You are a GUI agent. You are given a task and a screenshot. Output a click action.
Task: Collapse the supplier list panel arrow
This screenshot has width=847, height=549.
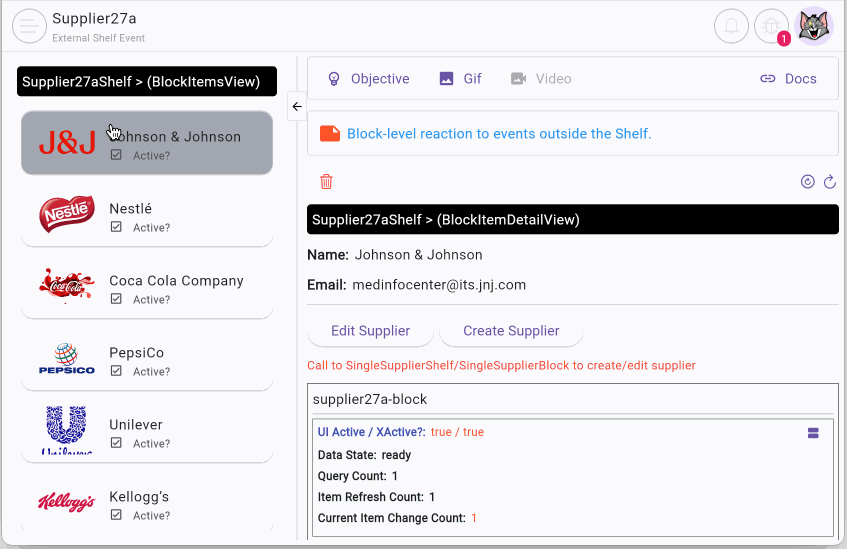tap(297, 106)
